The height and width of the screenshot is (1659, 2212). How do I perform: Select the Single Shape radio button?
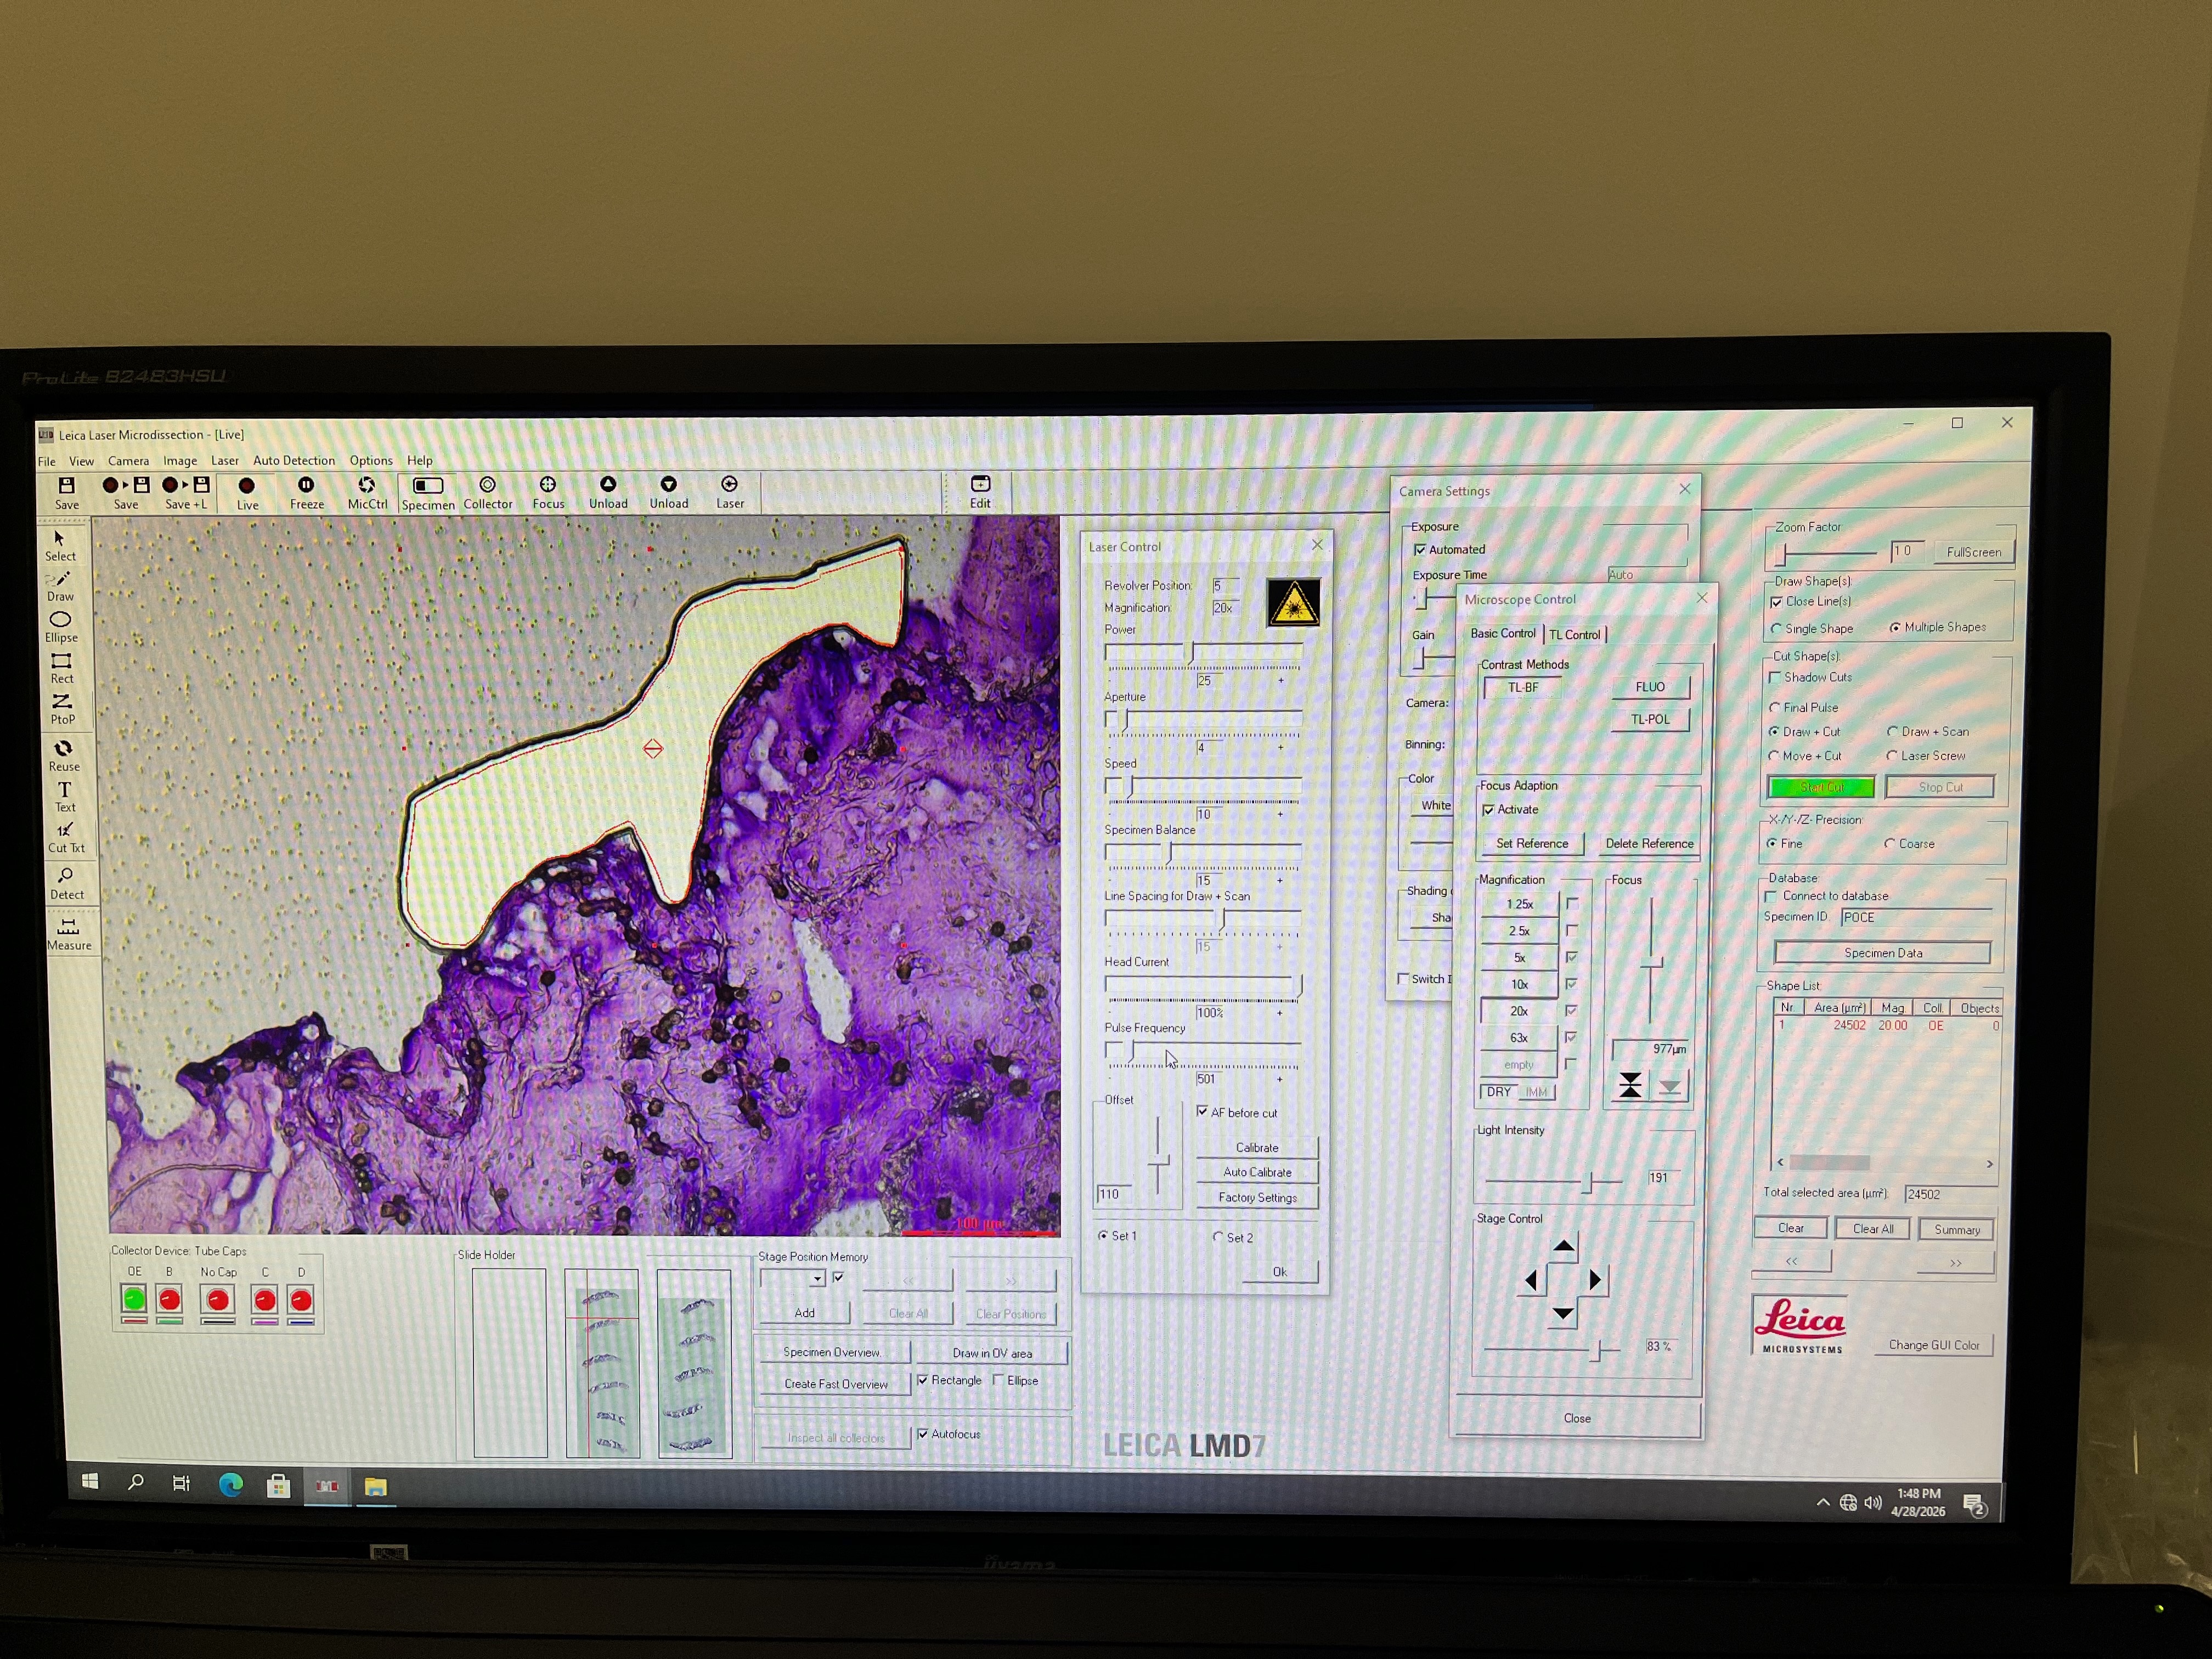[x=1776, y=629]
